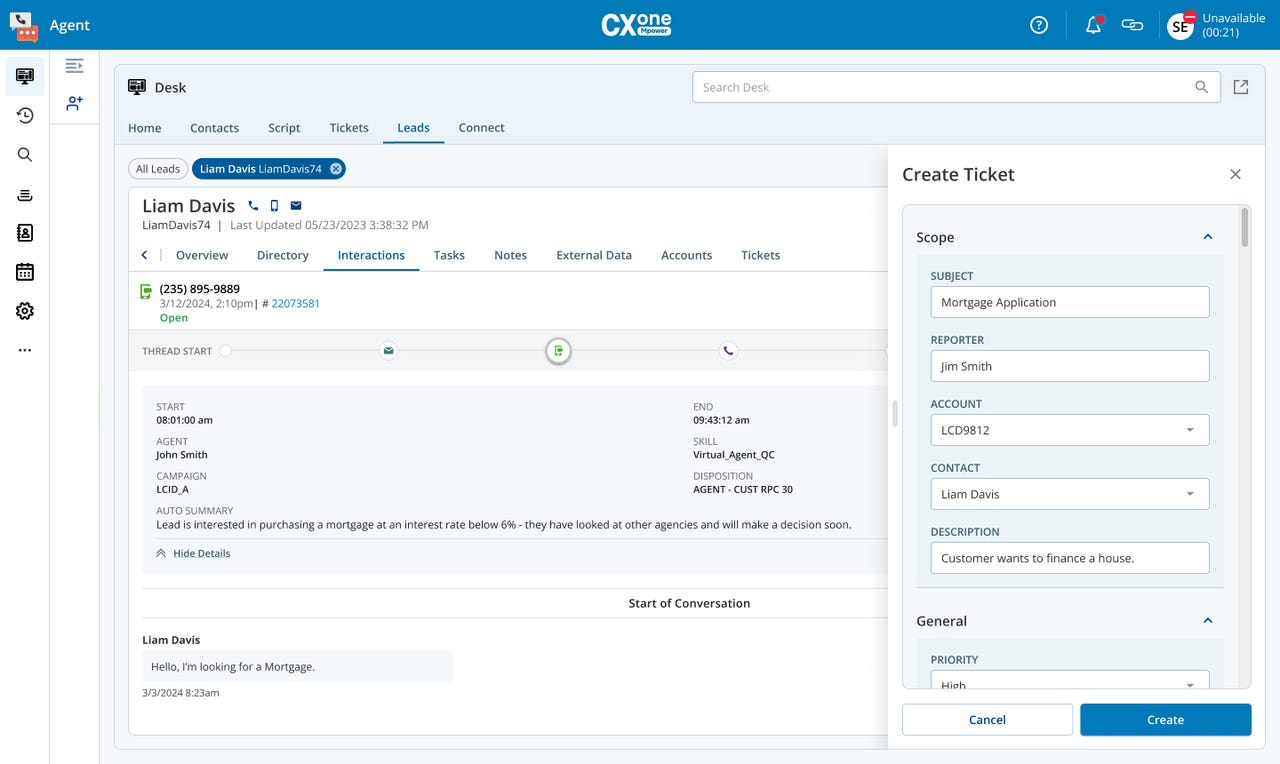Remove the Liam Davis lead tab chip
Screen dimensions: 1280x764
(336, 169)
